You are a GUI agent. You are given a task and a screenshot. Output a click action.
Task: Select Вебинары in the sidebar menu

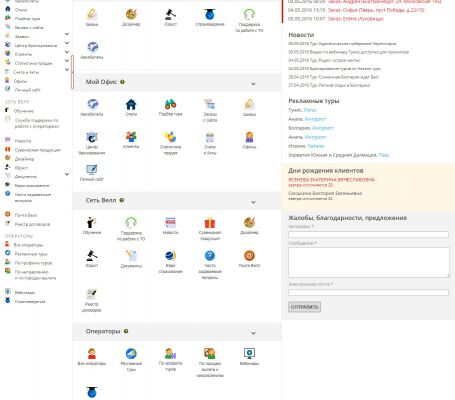pos(25,292)
